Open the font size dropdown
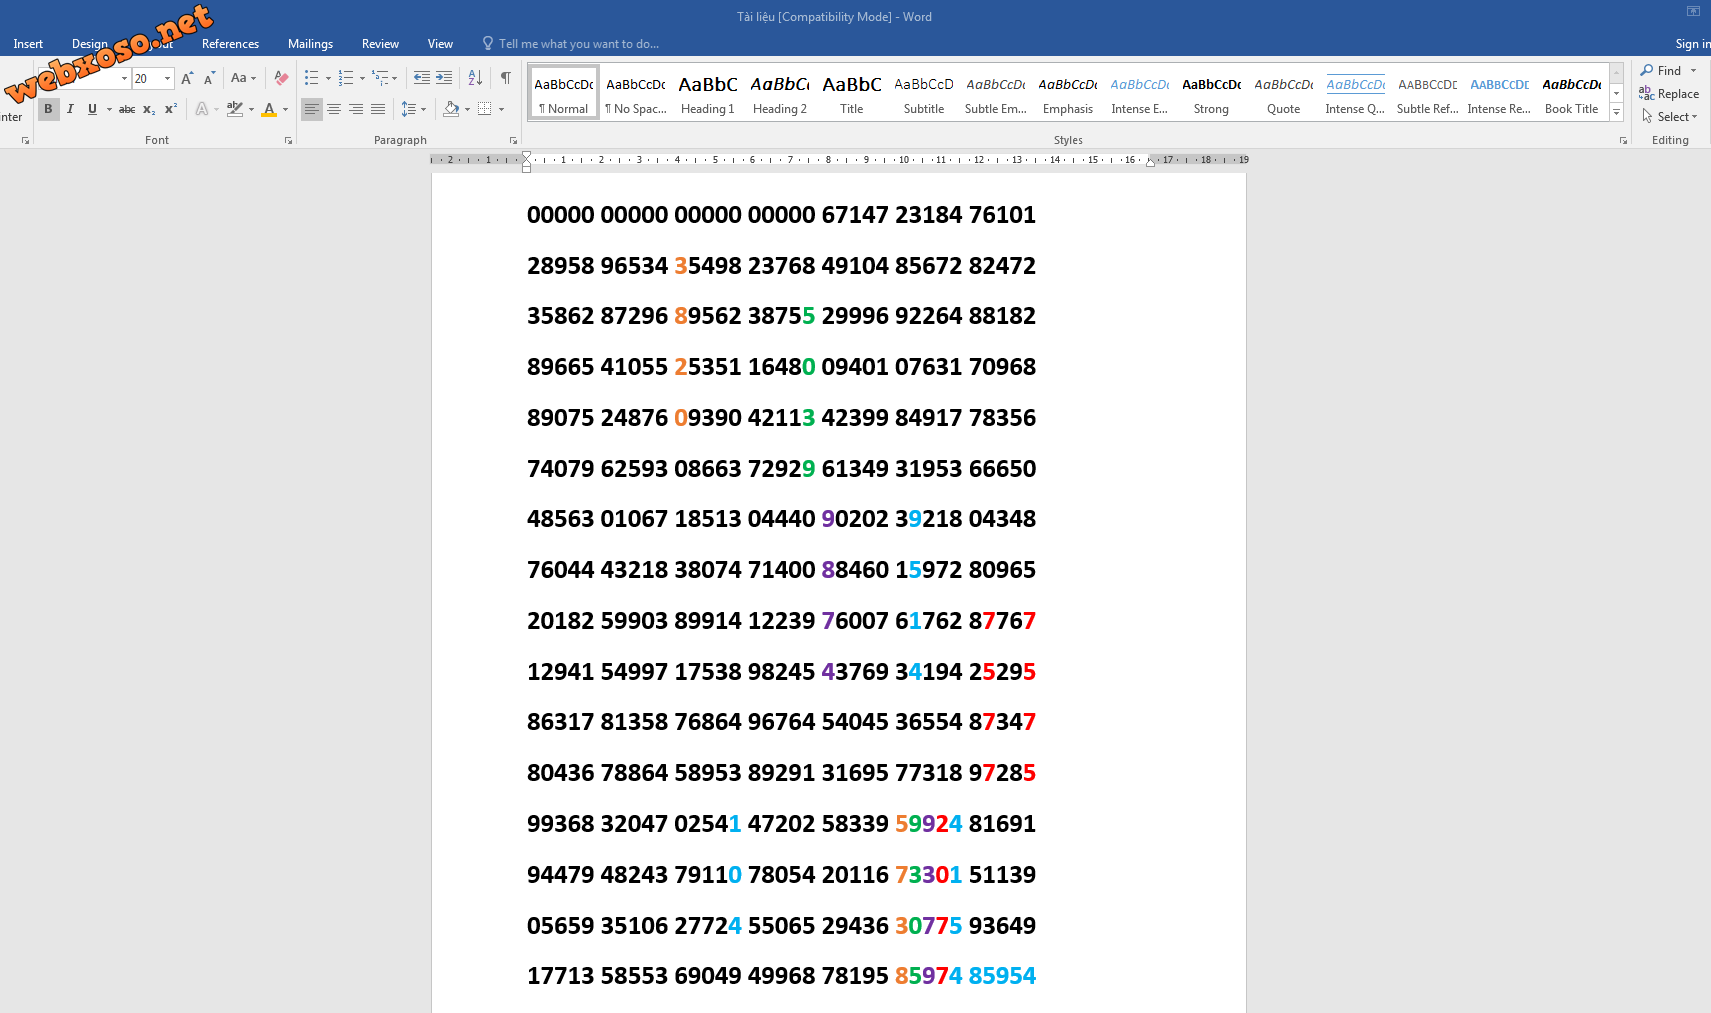 coord(167,79)
